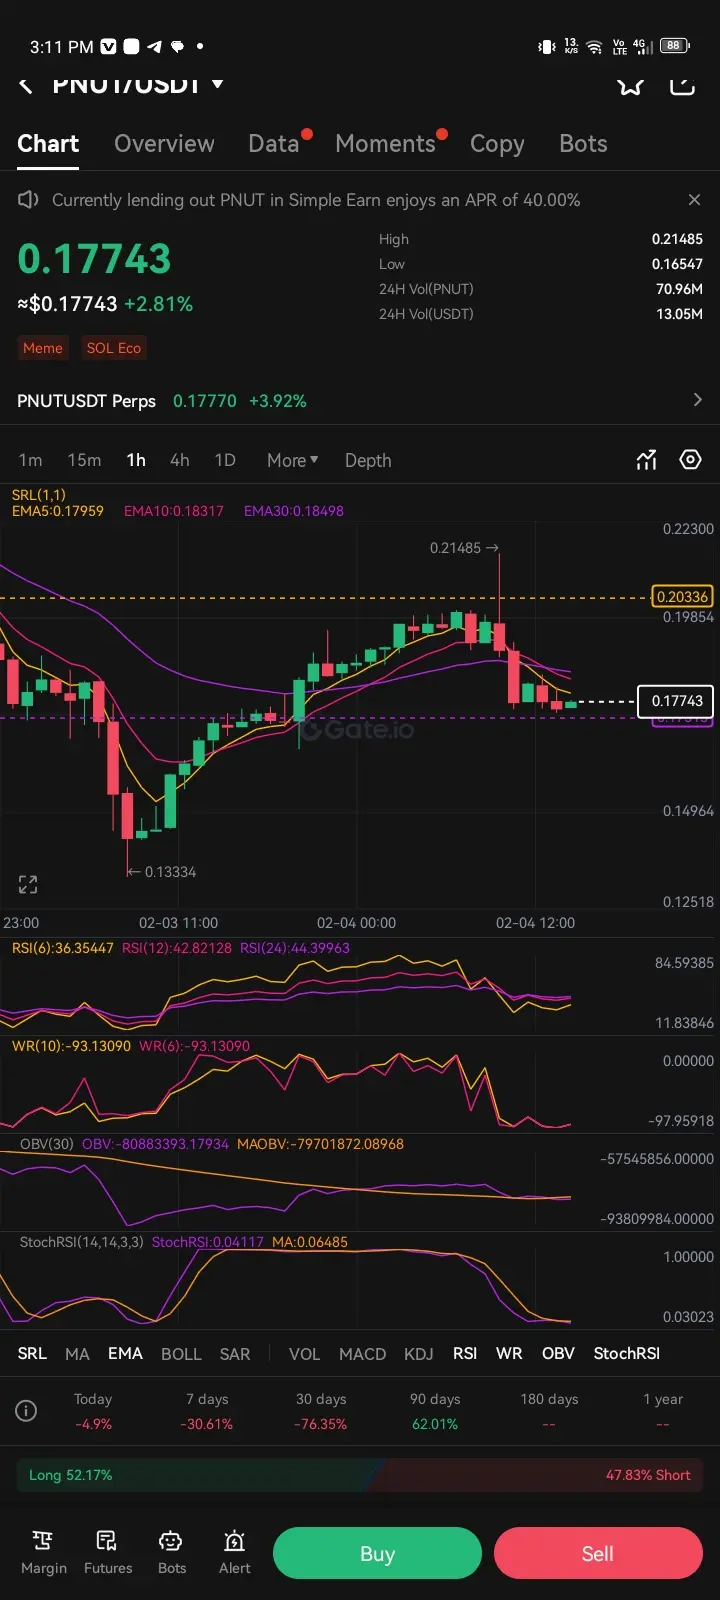Toggle the StochRSI sub-indicator
The width and height of the screenshot is (720, 1600).
pos(627,1353)
